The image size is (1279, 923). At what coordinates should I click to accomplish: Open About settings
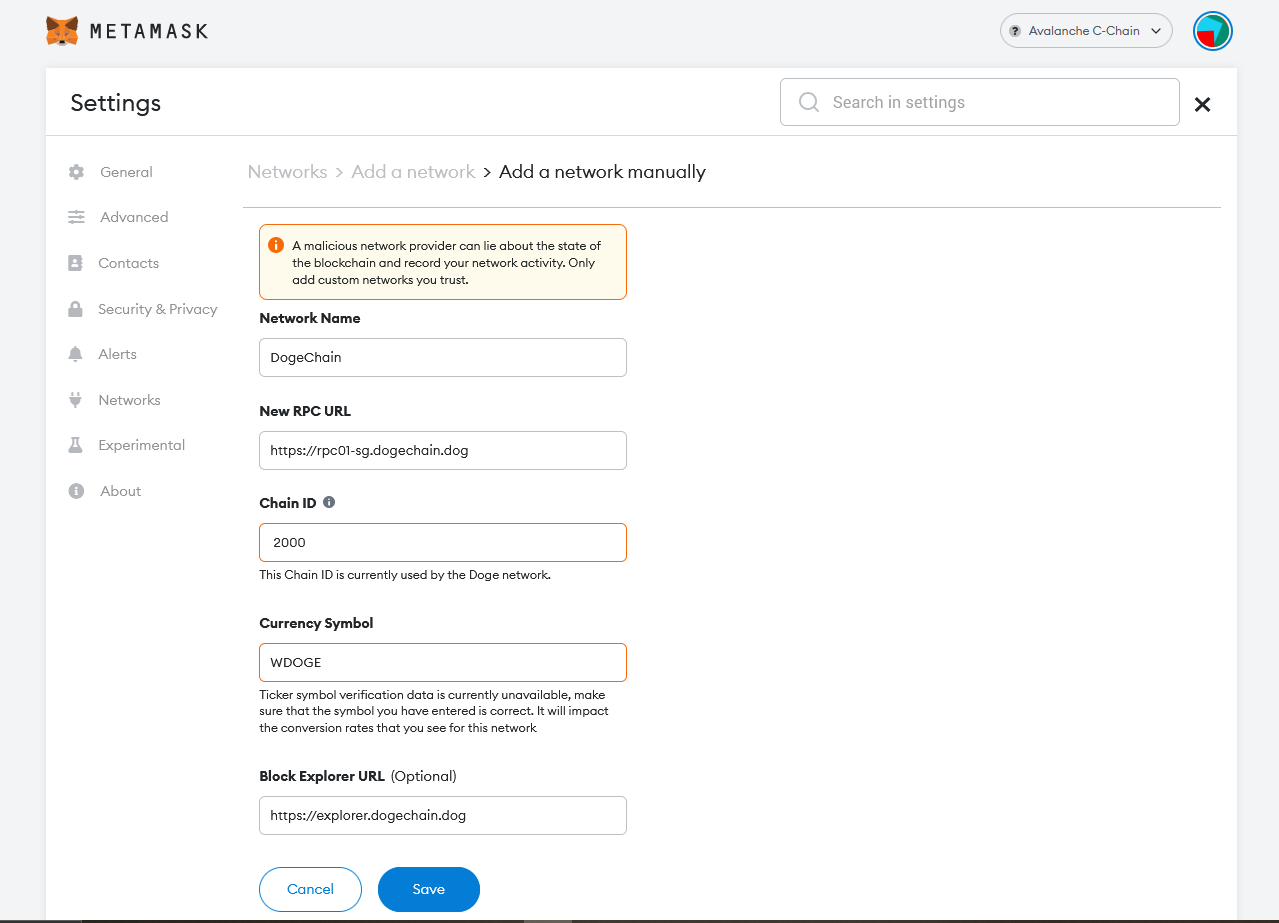point(120,491)
